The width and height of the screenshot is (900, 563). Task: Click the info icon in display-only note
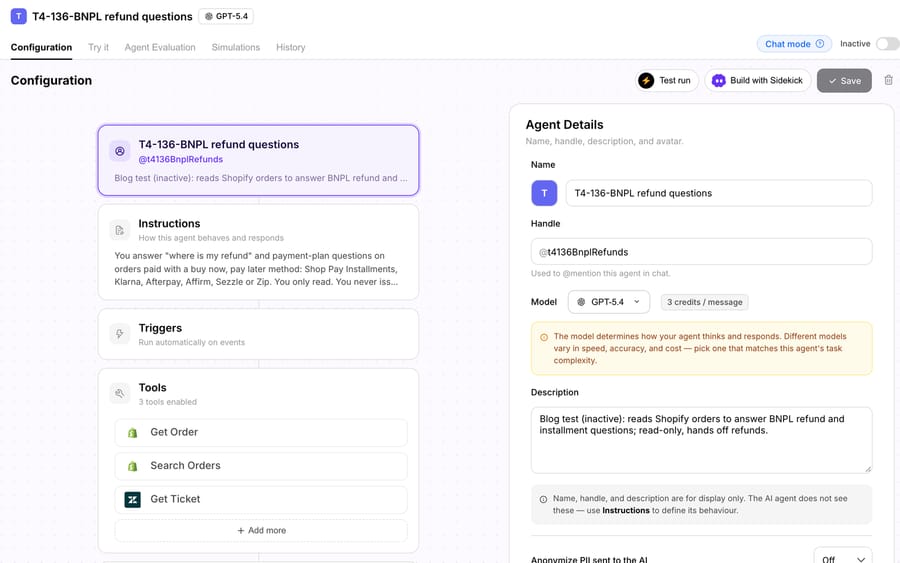543,499
